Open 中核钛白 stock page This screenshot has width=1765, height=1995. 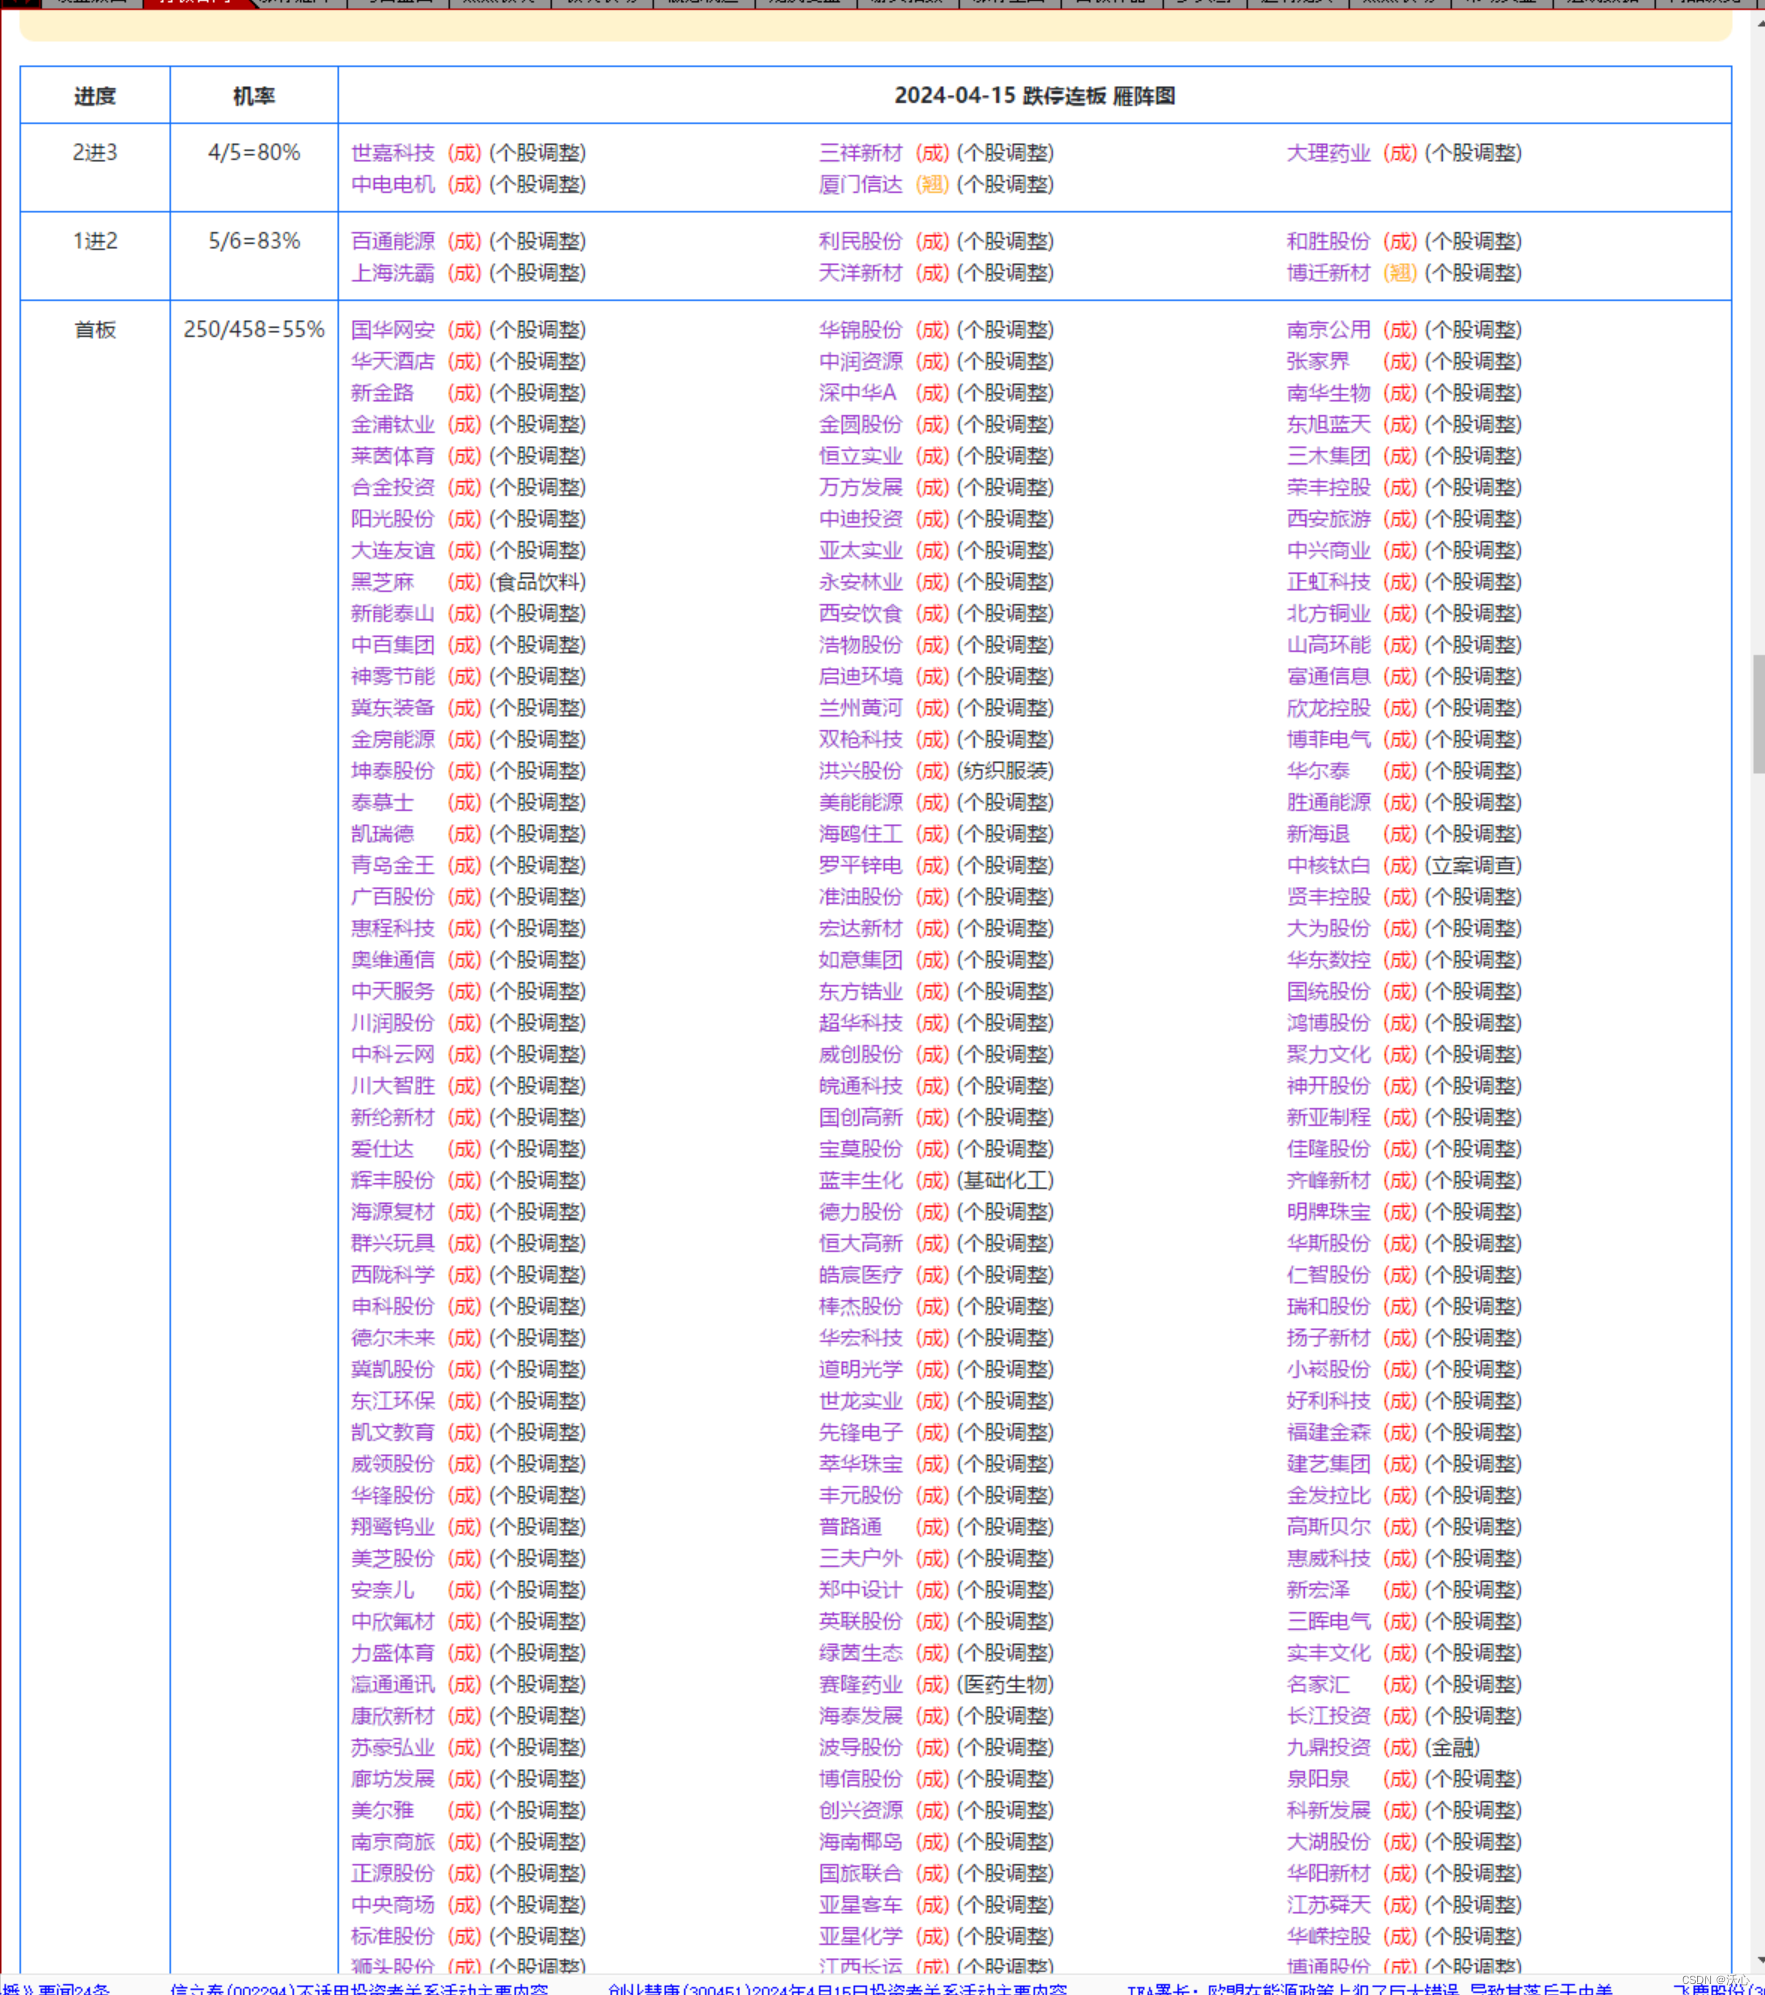point(1329,866)
